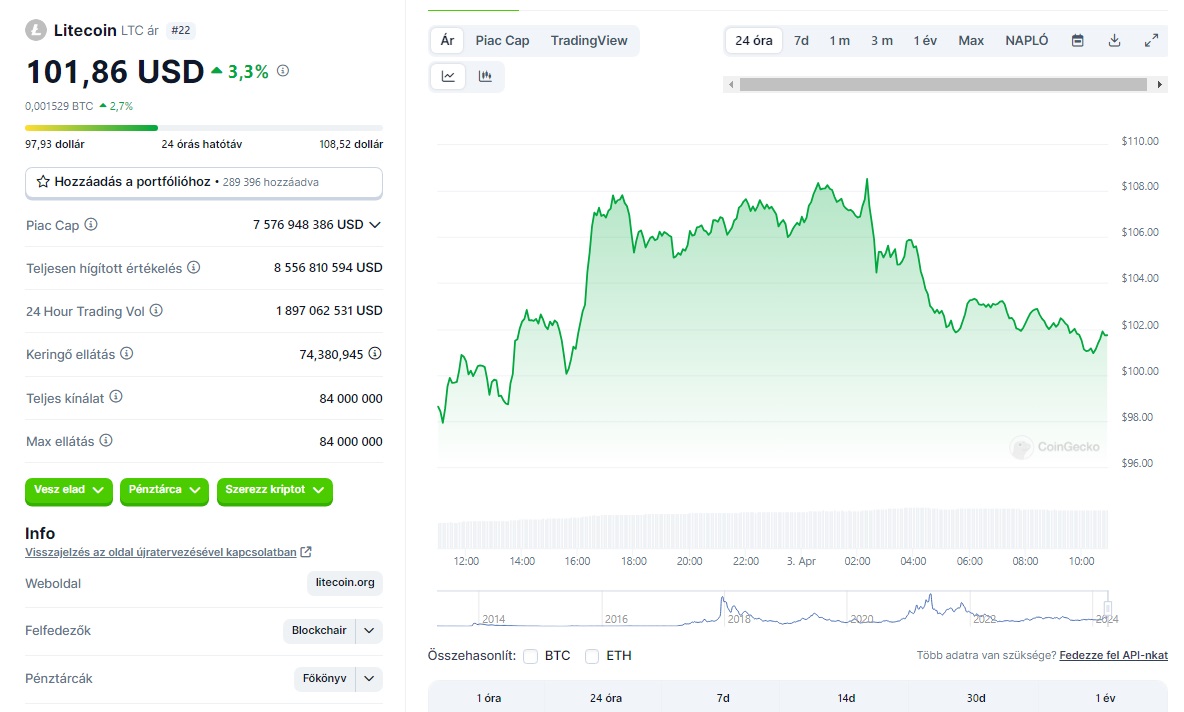1184x712 pixels.
Task: Tick the ETH comparison checkbox
Action: point(592,656)
